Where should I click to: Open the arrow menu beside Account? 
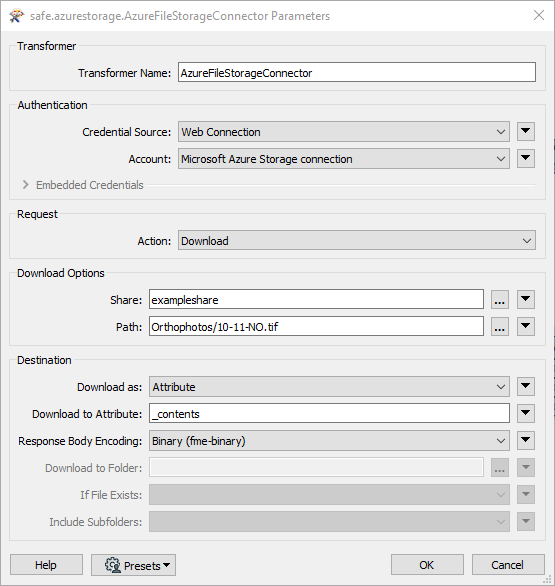pos(526,158)
